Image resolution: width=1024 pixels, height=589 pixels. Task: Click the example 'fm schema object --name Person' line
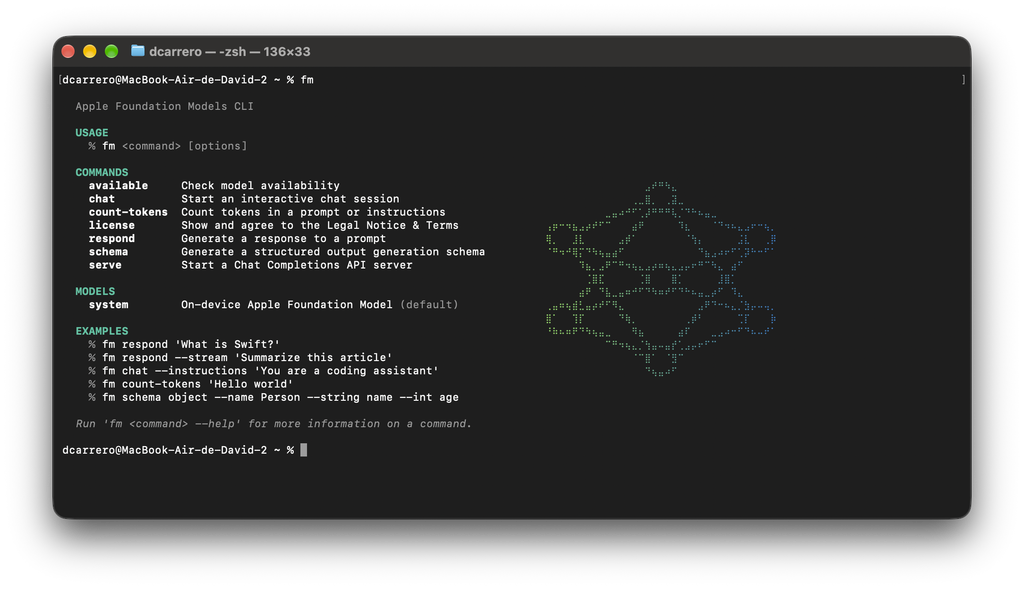click(x=280, y=398)
